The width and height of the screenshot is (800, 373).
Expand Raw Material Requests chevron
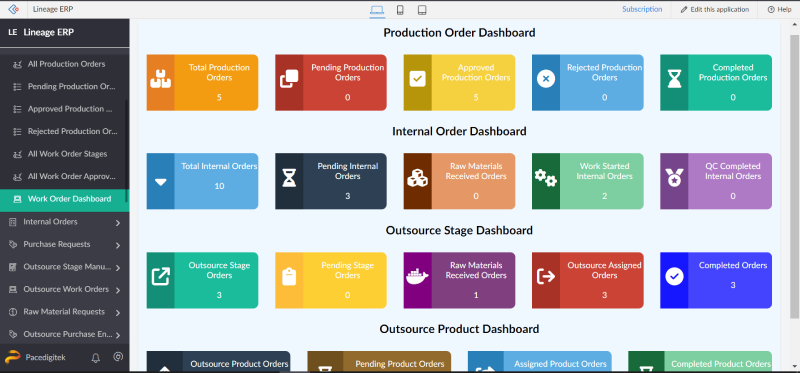[x=118, y=312]
